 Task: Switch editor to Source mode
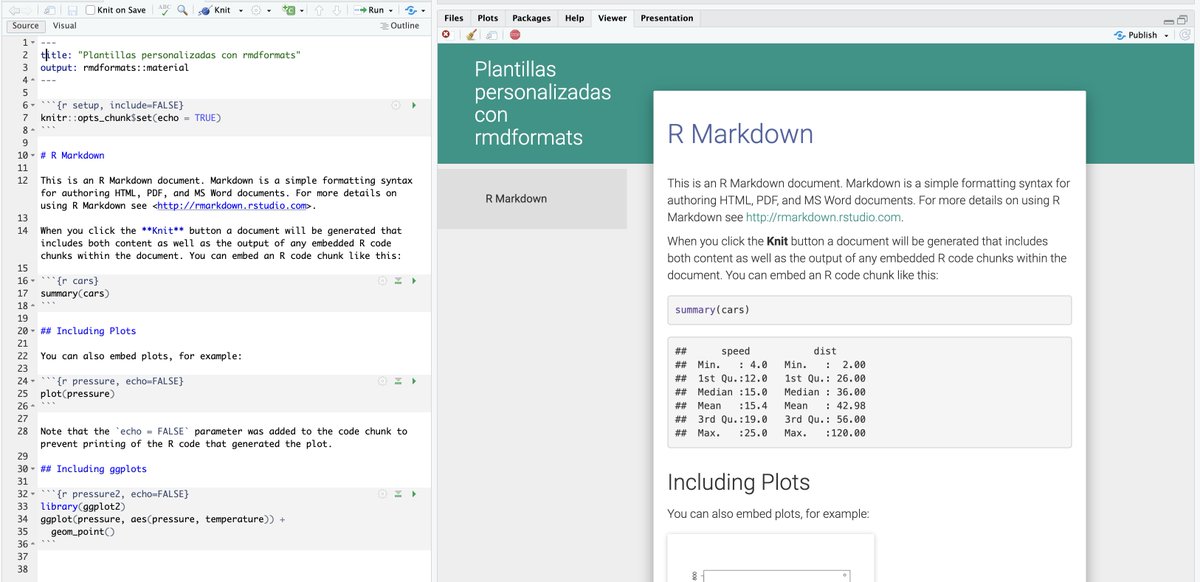pyautogui.click(x=25, y=25)
